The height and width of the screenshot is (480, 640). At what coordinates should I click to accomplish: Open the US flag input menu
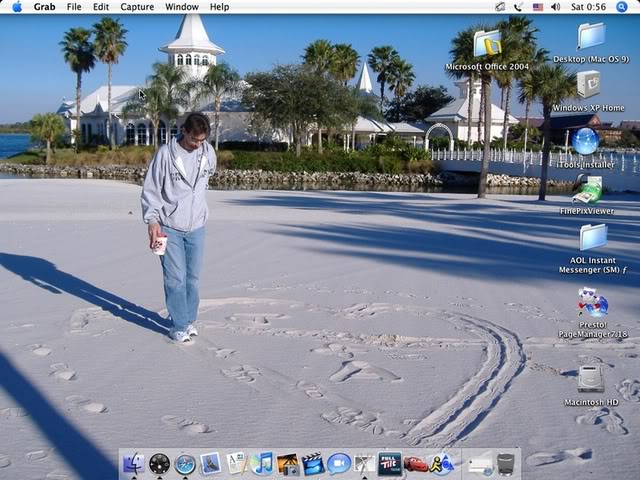point(538,7)
